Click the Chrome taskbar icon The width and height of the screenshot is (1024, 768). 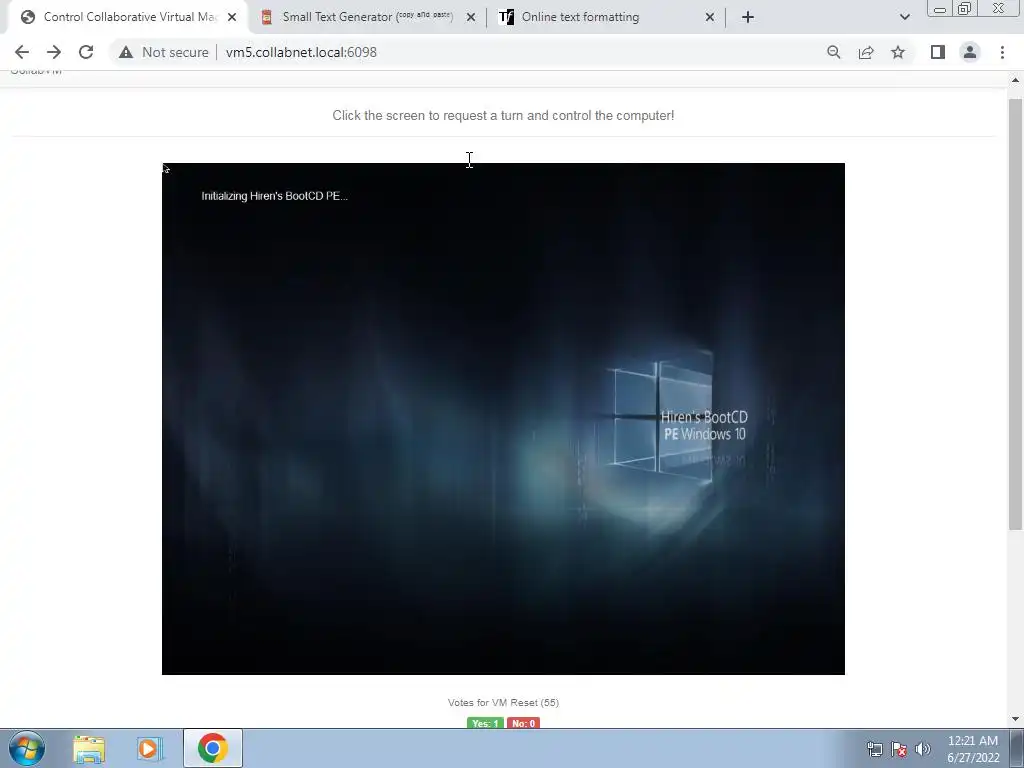[212, 748]
